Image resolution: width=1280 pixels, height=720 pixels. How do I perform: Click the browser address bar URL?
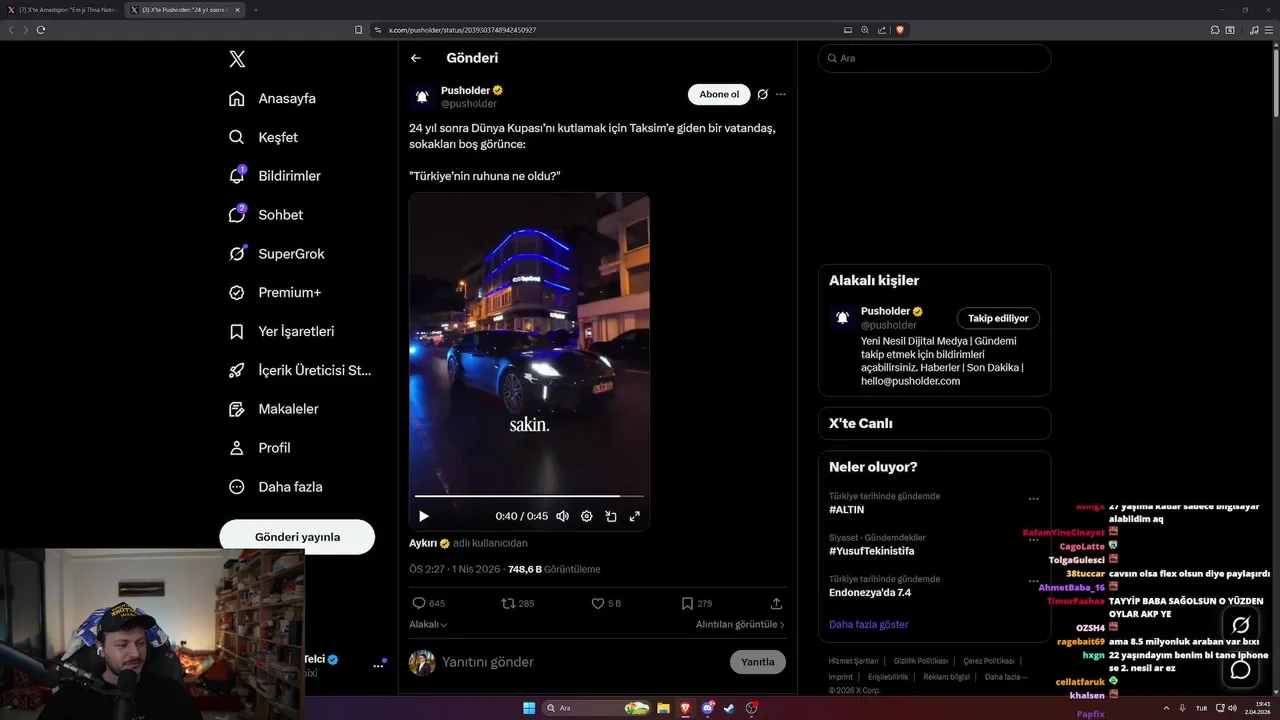[x=462, y=30]
